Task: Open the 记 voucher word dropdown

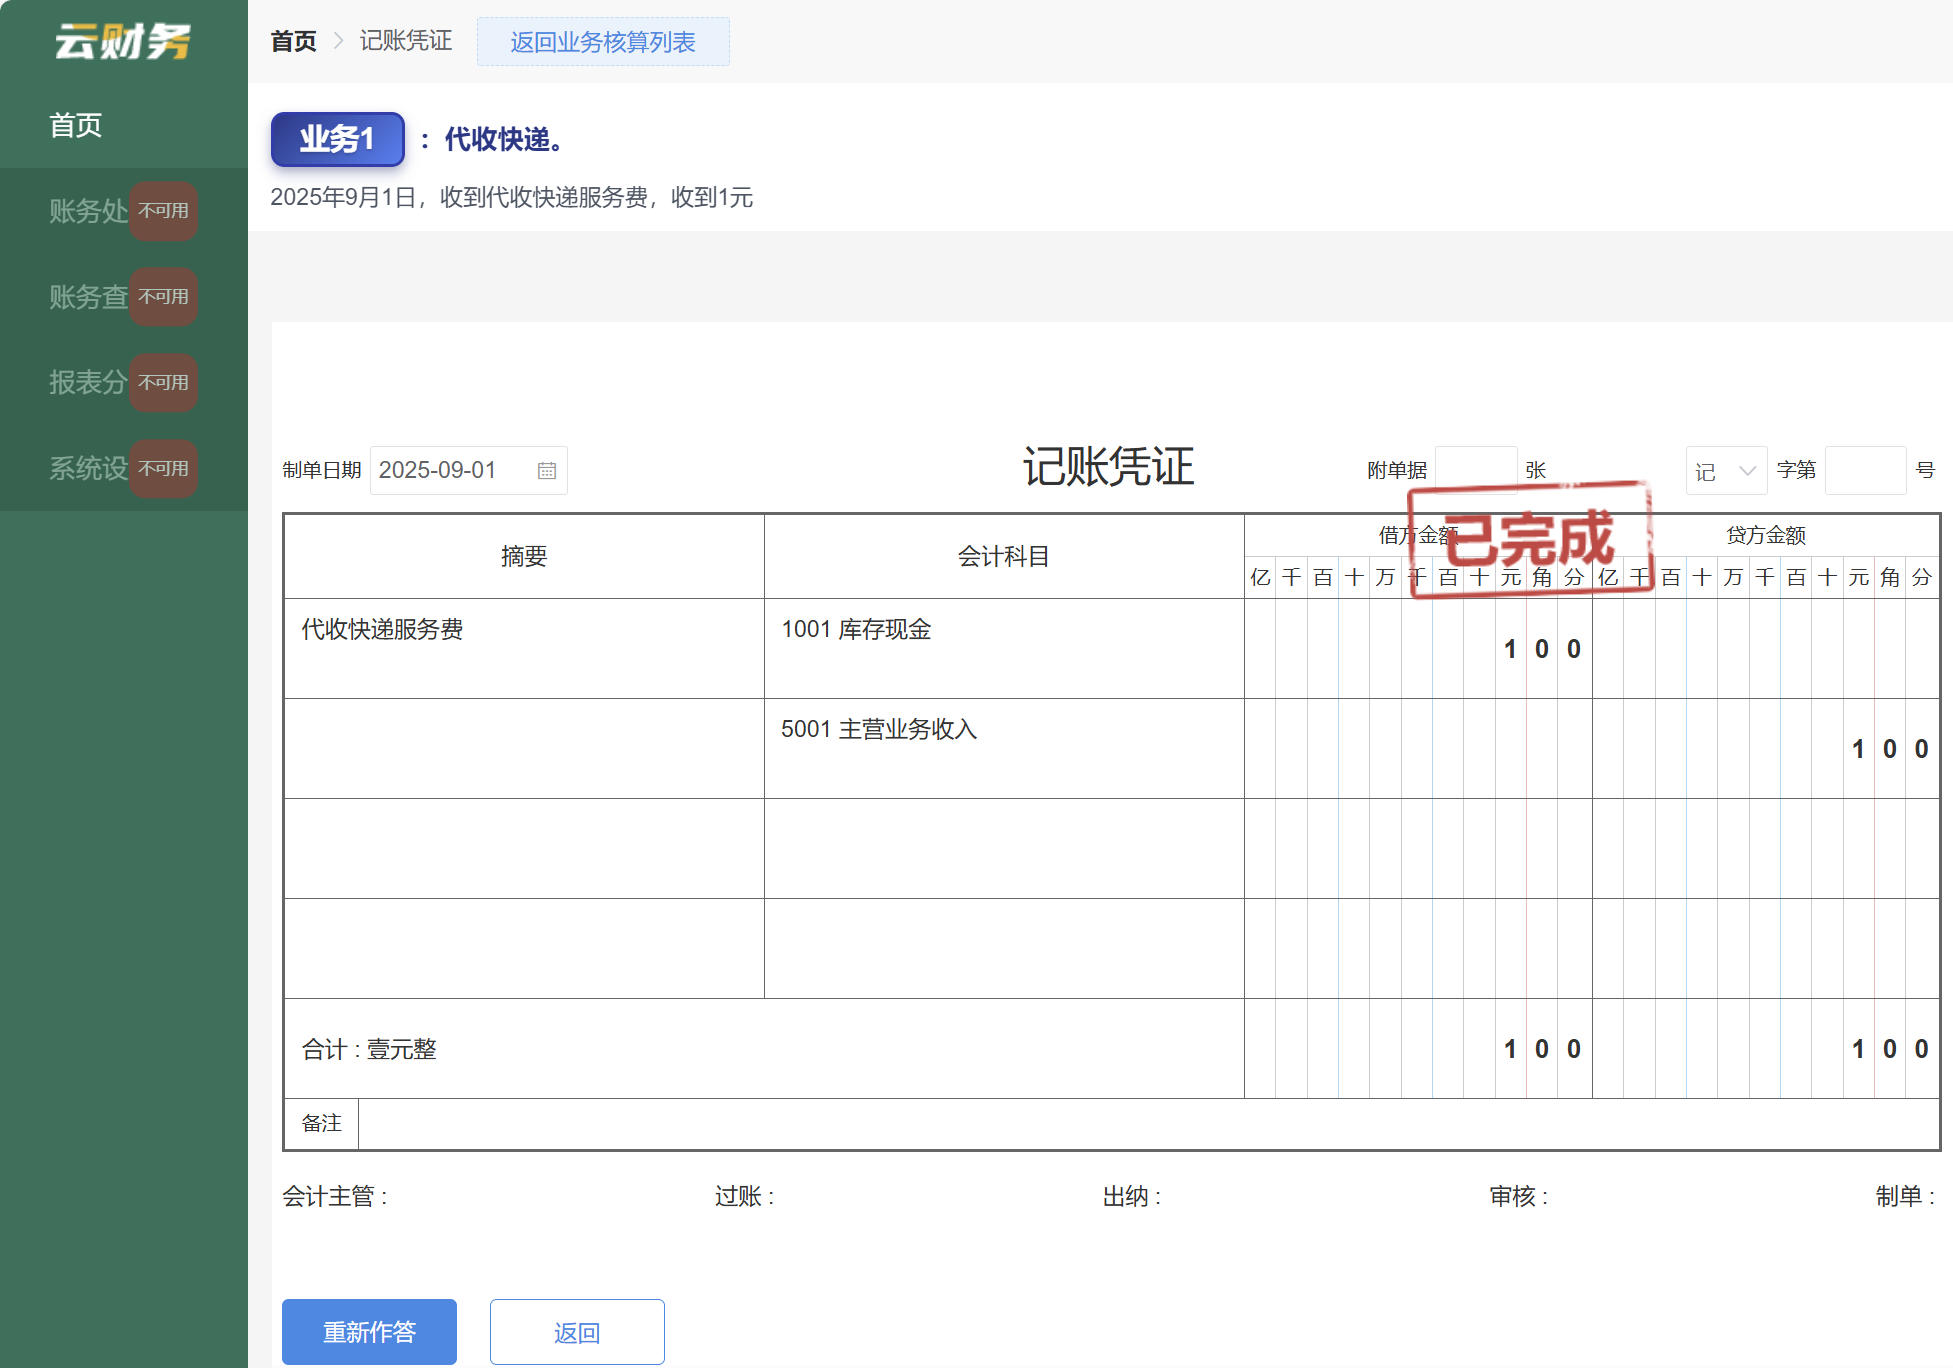Action: point(1726,470)
